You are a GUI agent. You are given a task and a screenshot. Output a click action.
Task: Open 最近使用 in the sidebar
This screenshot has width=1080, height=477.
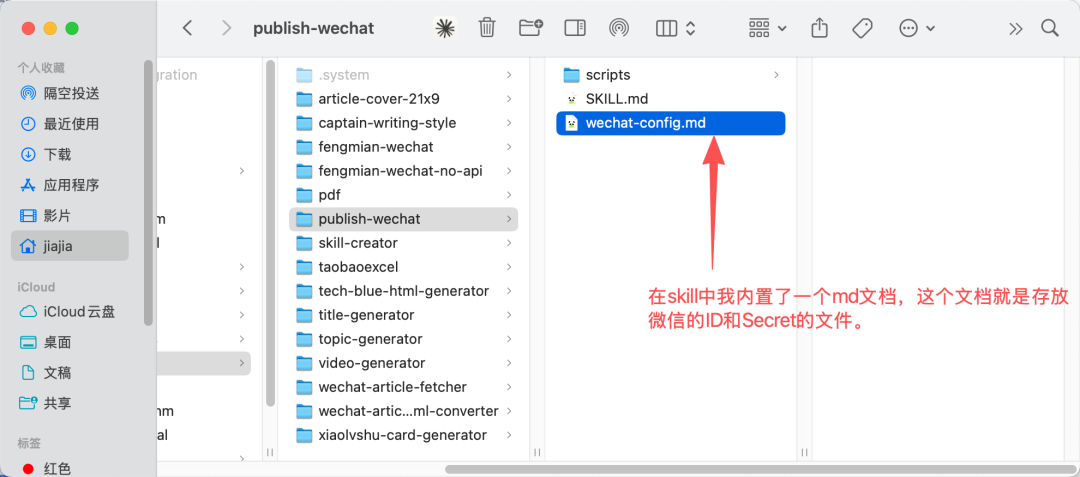point(60,124)
